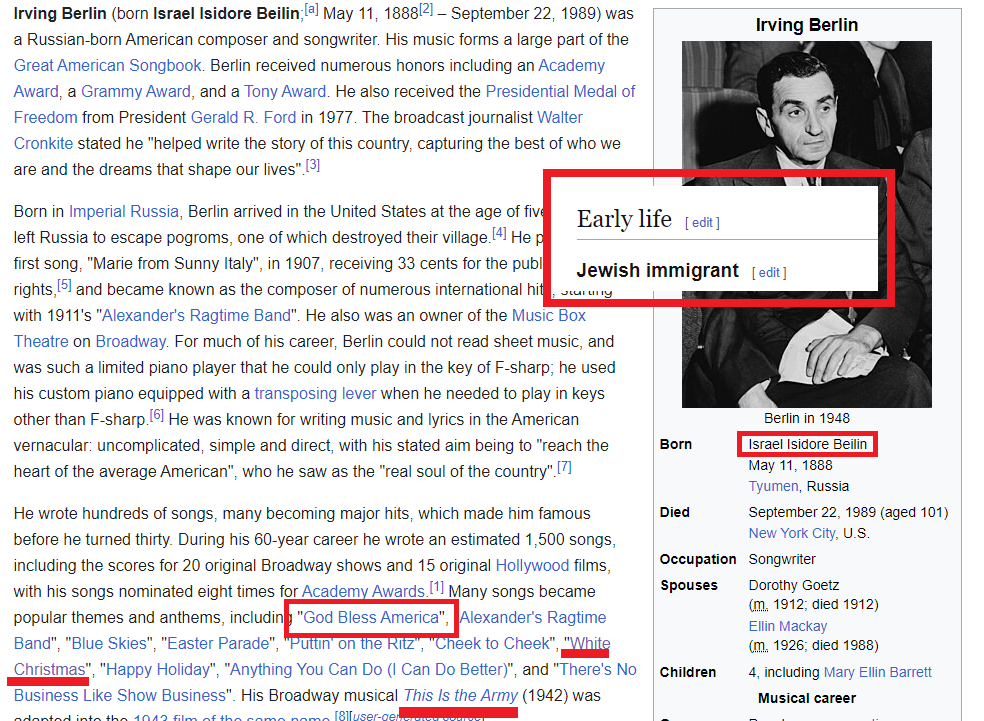Click the 'm.' abbreviation next to 1926
Viewport: 984px width, 721px height.
pos(759,645)
